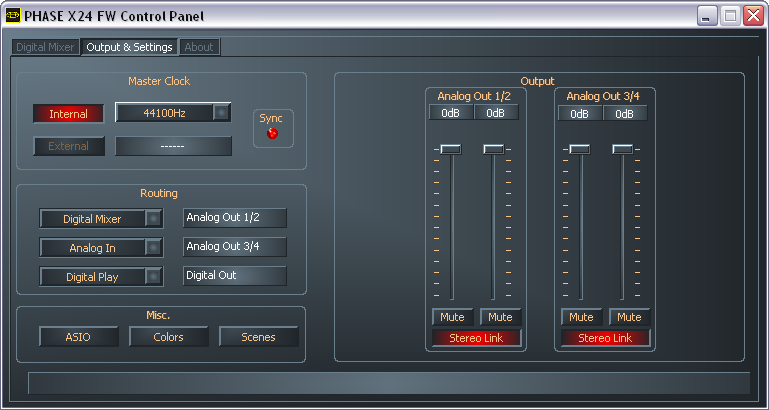Open the Digital Play routing dropdown
Screen dimensions: 769x410
tap(101, 277)
